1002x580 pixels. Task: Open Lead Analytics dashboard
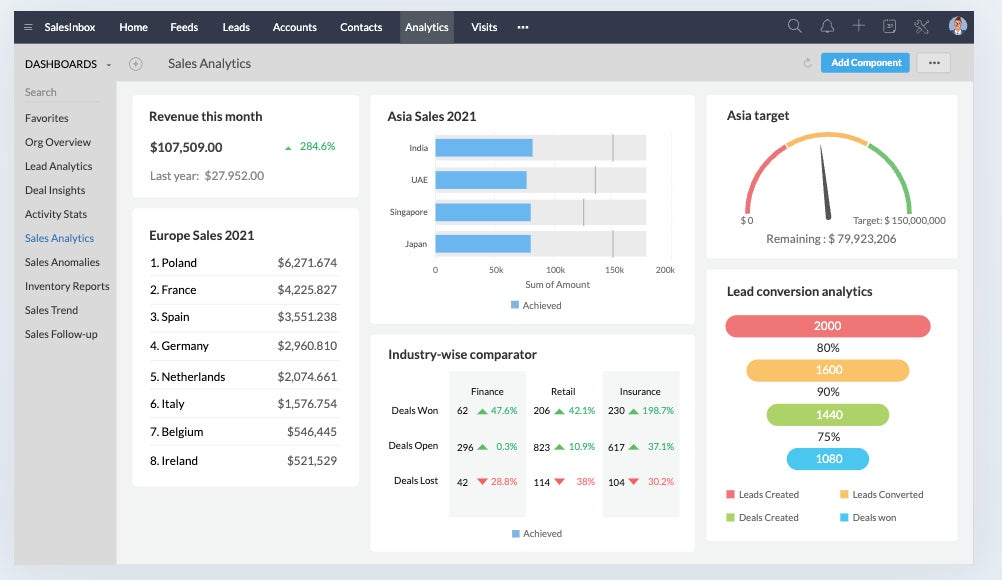[58, 166]
